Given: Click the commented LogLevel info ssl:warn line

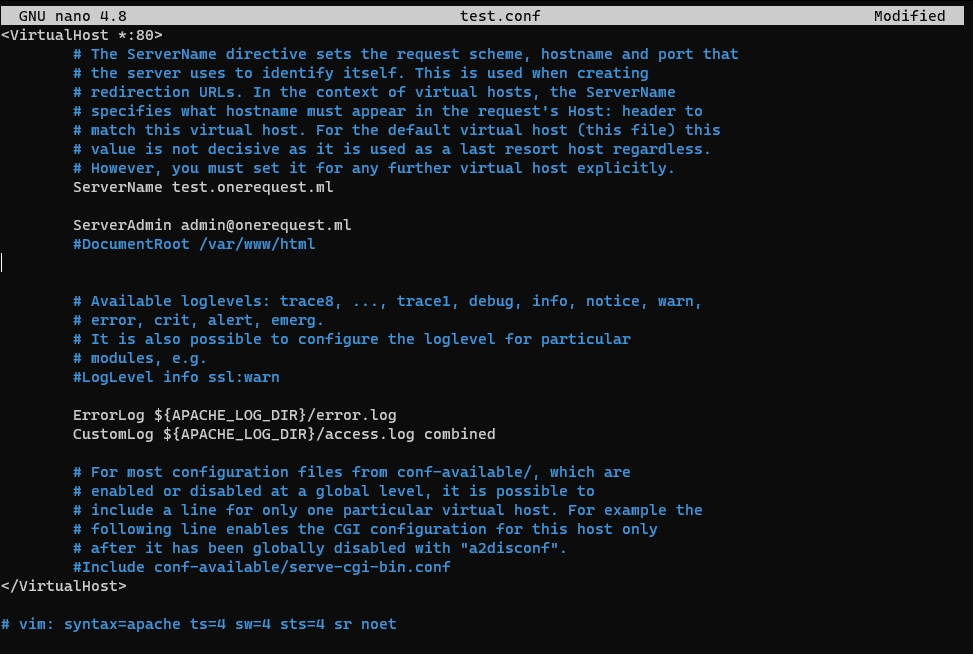Looking at the screenshot, I should pyautogui.click(x=176, y=377).
